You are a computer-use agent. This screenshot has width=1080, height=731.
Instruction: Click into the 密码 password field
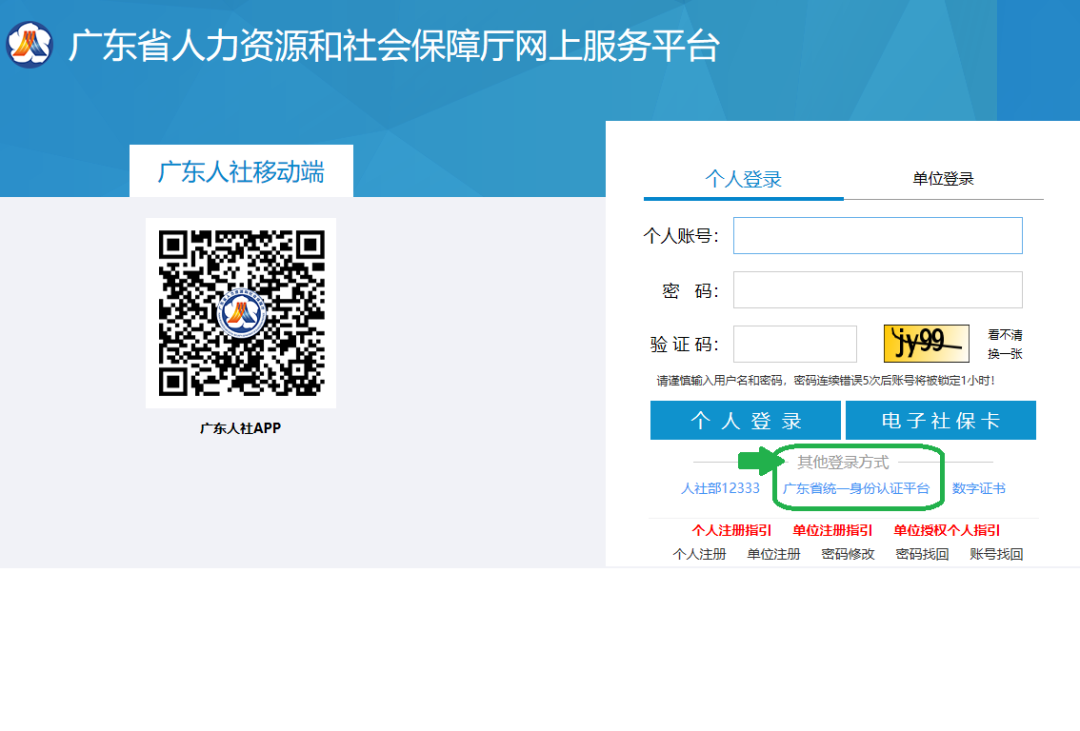click(877, 290)
